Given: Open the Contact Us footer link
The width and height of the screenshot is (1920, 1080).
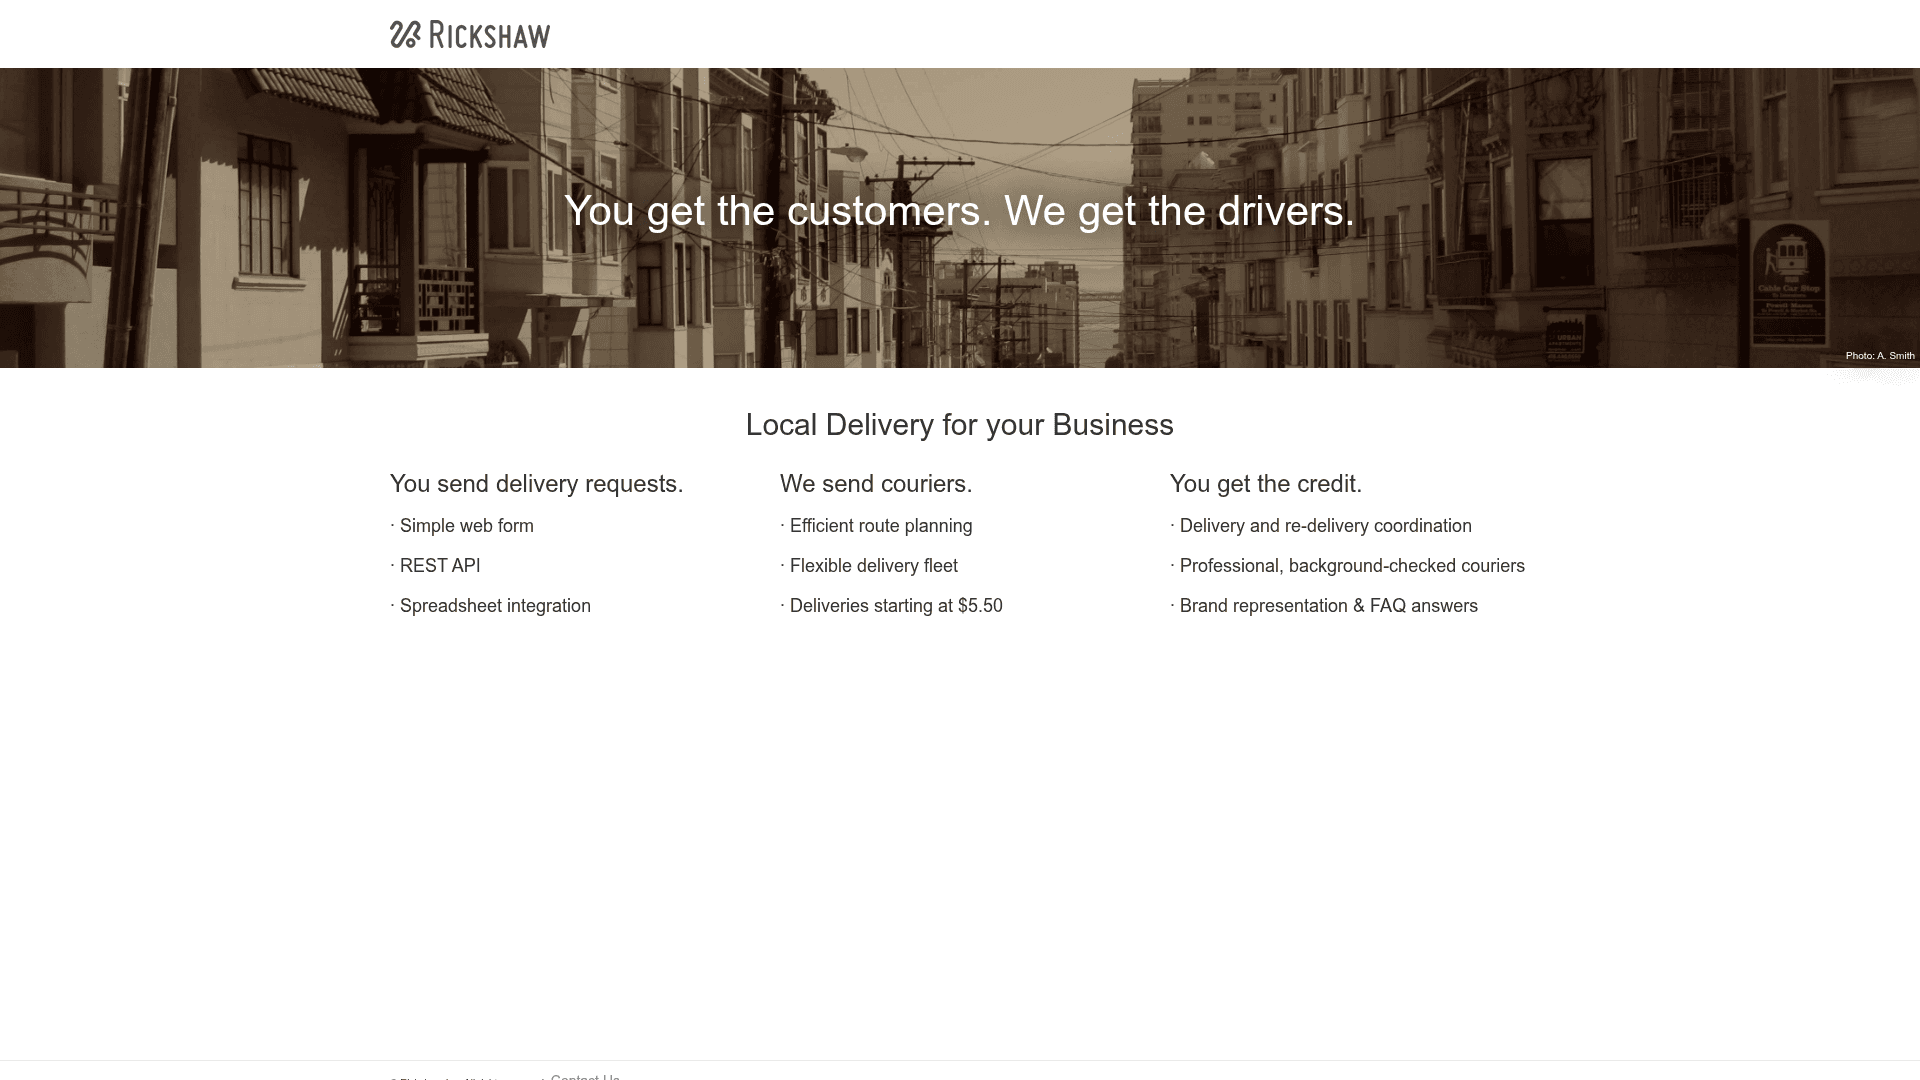Looking at the screenshot, I should pyautogui.click(x=585, y=1076).
